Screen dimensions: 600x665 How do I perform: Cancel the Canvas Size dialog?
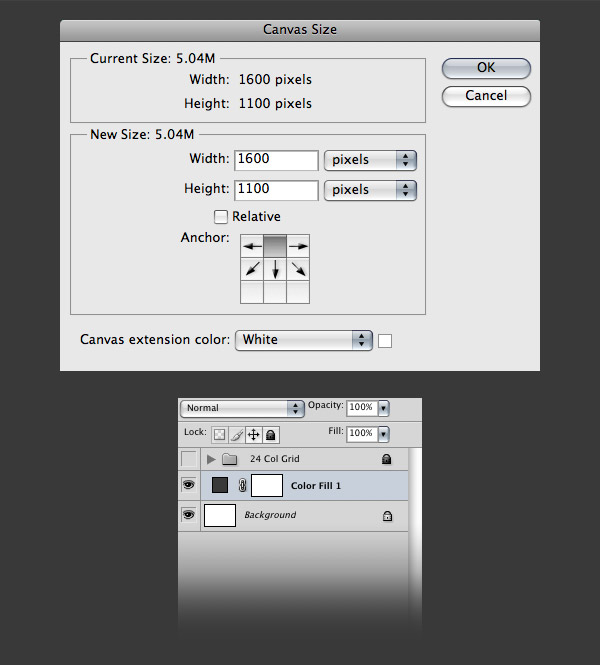click(486, 96)
